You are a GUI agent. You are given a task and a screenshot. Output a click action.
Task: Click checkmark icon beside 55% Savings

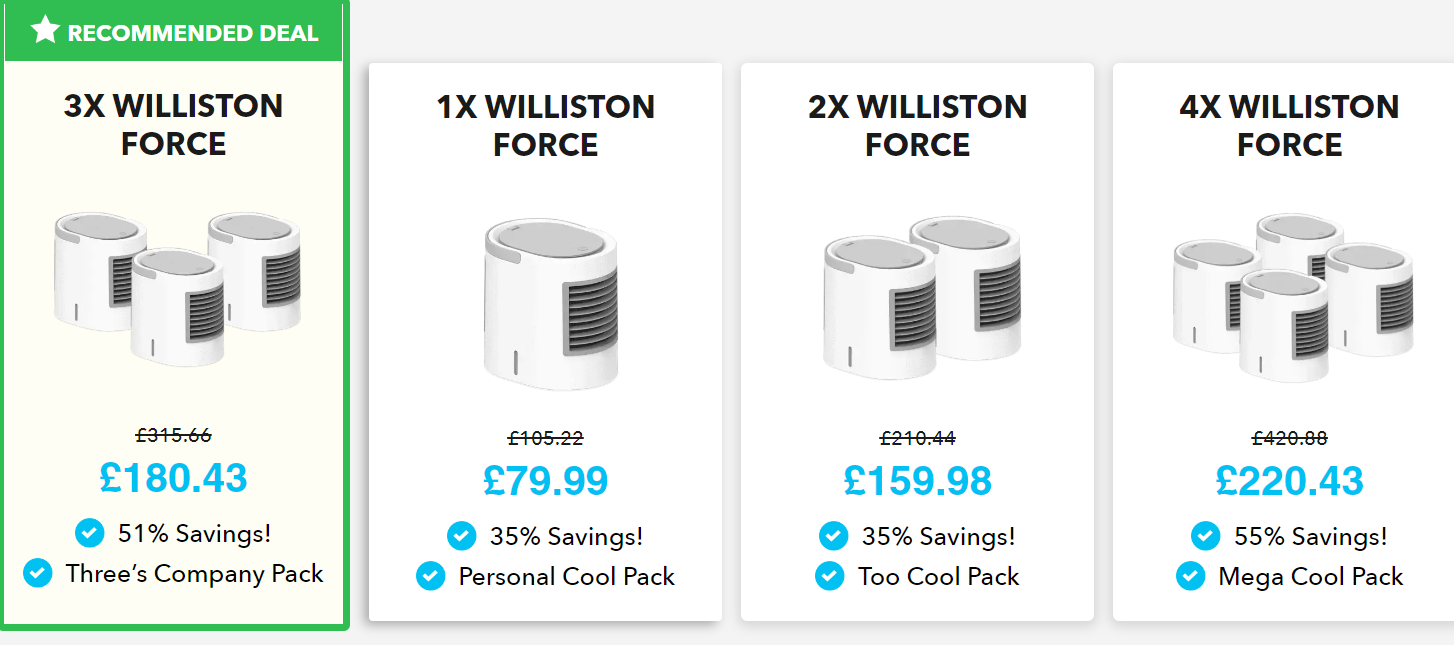click(x=1206, y=536)
